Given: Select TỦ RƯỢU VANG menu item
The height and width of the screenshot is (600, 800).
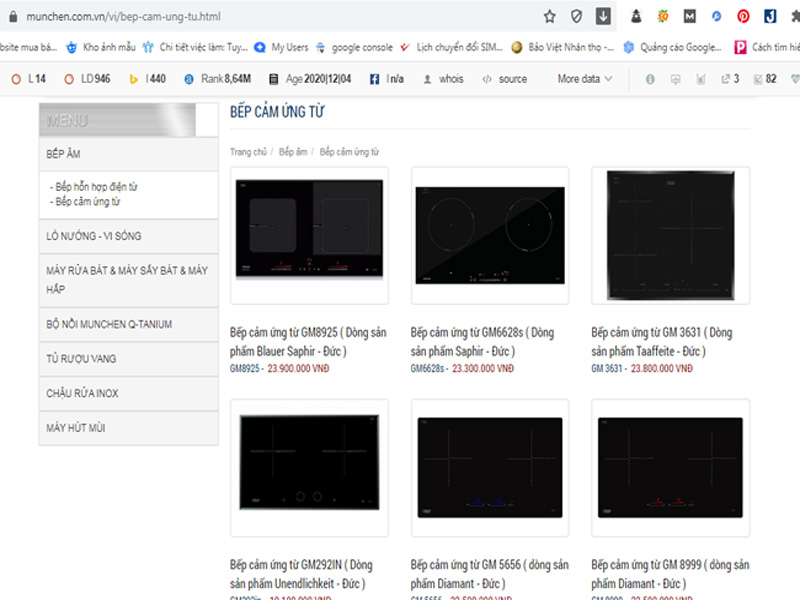Looking at the screenshot, I should (x=129, y=359).
